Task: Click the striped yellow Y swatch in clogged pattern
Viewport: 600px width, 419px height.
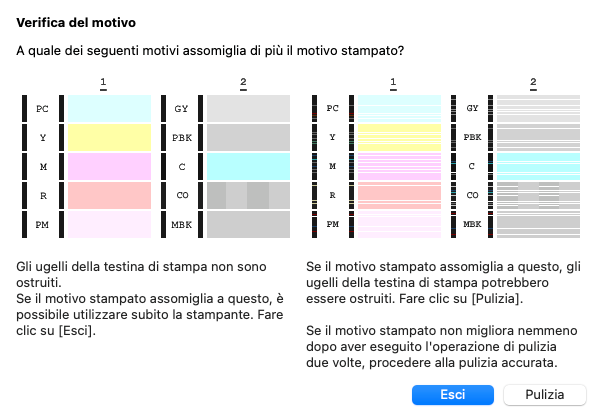Action: (x=398, y=136)
